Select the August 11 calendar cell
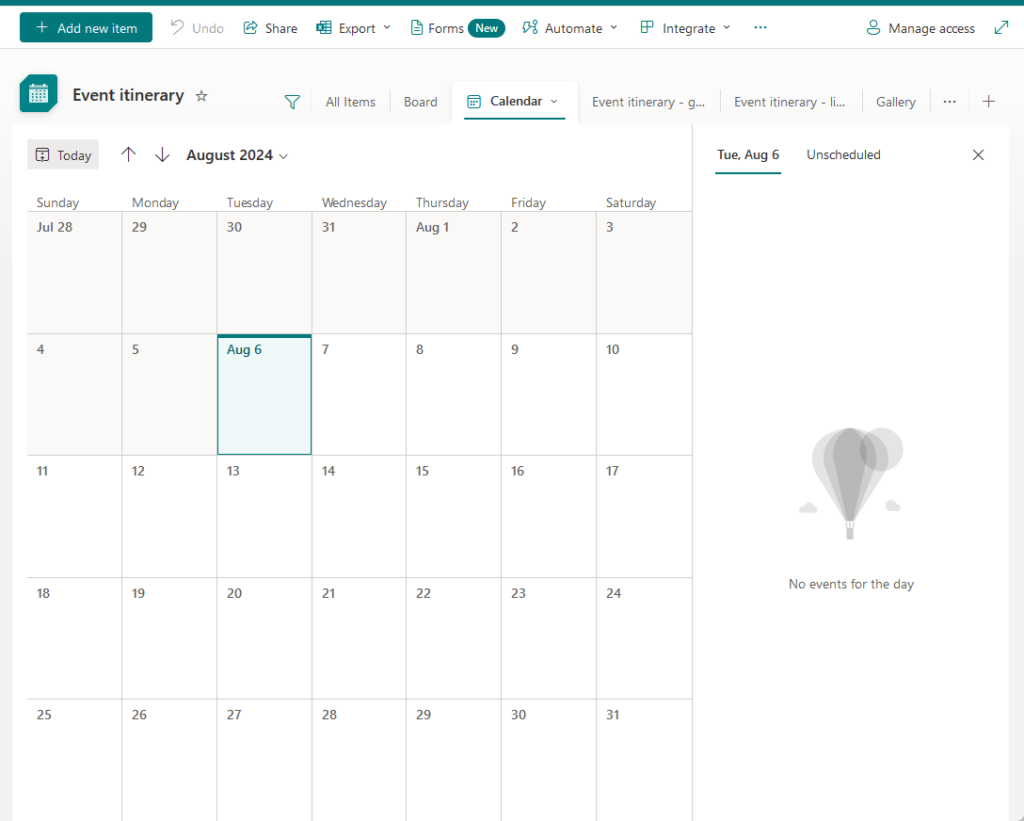The width and height of the screenshot is (1024, 821). 74,516
